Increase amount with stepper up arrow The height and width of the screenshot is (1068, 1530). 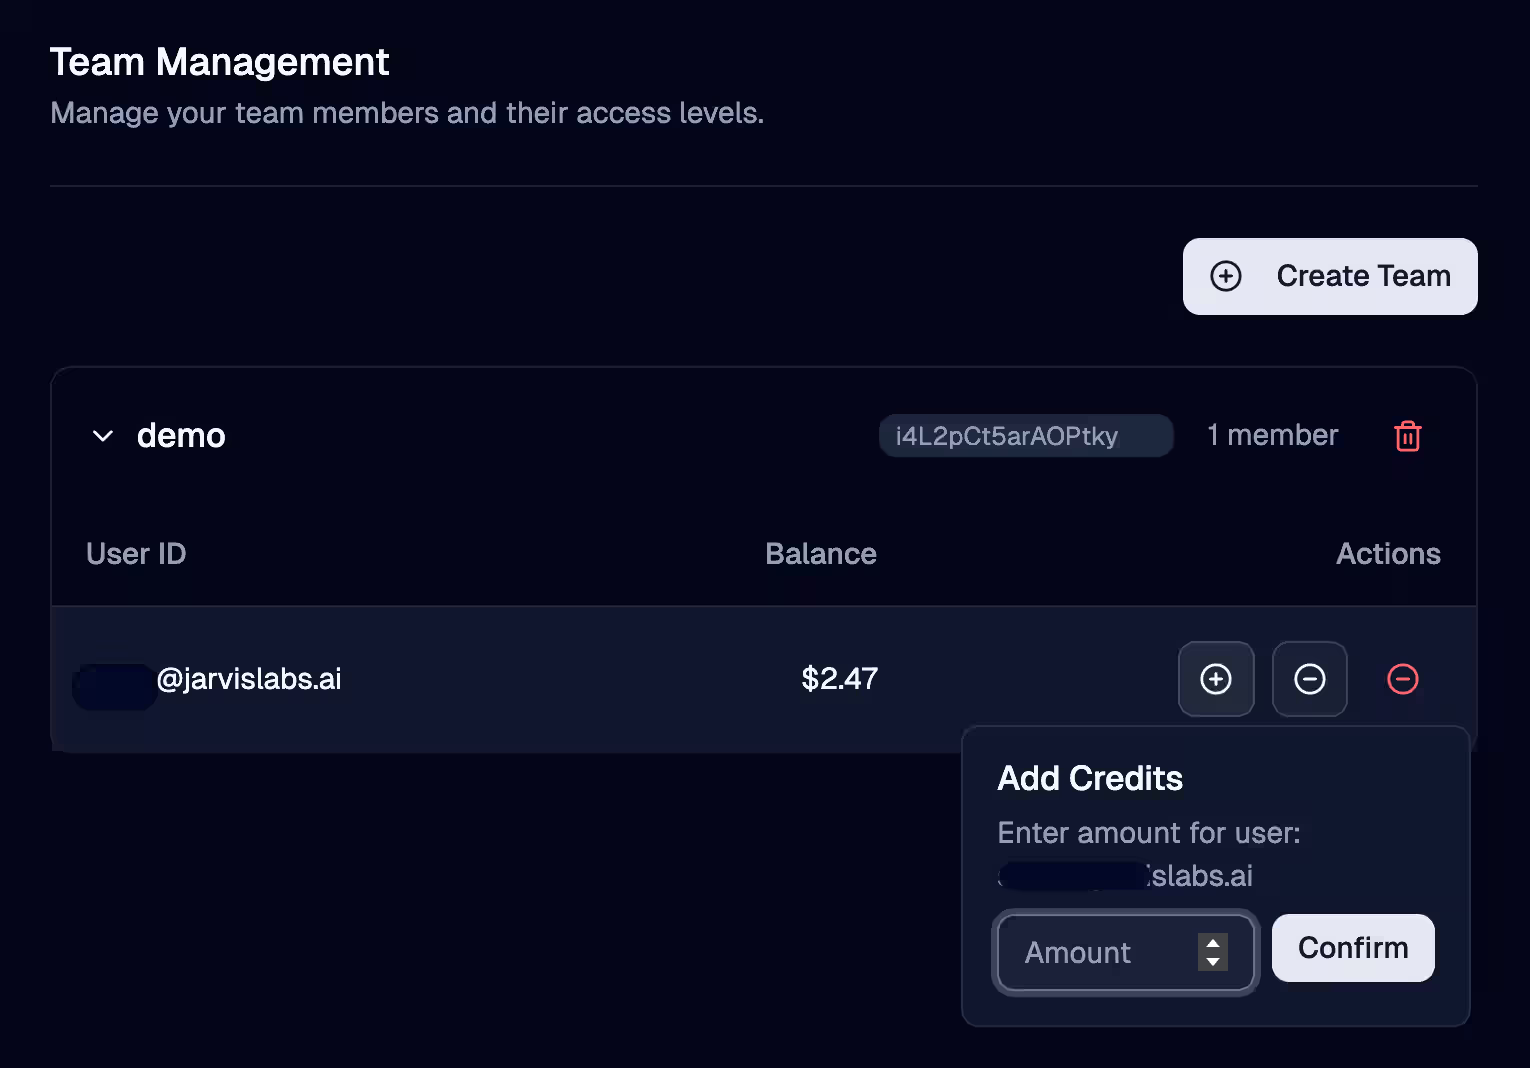(x=1213, y=943)
